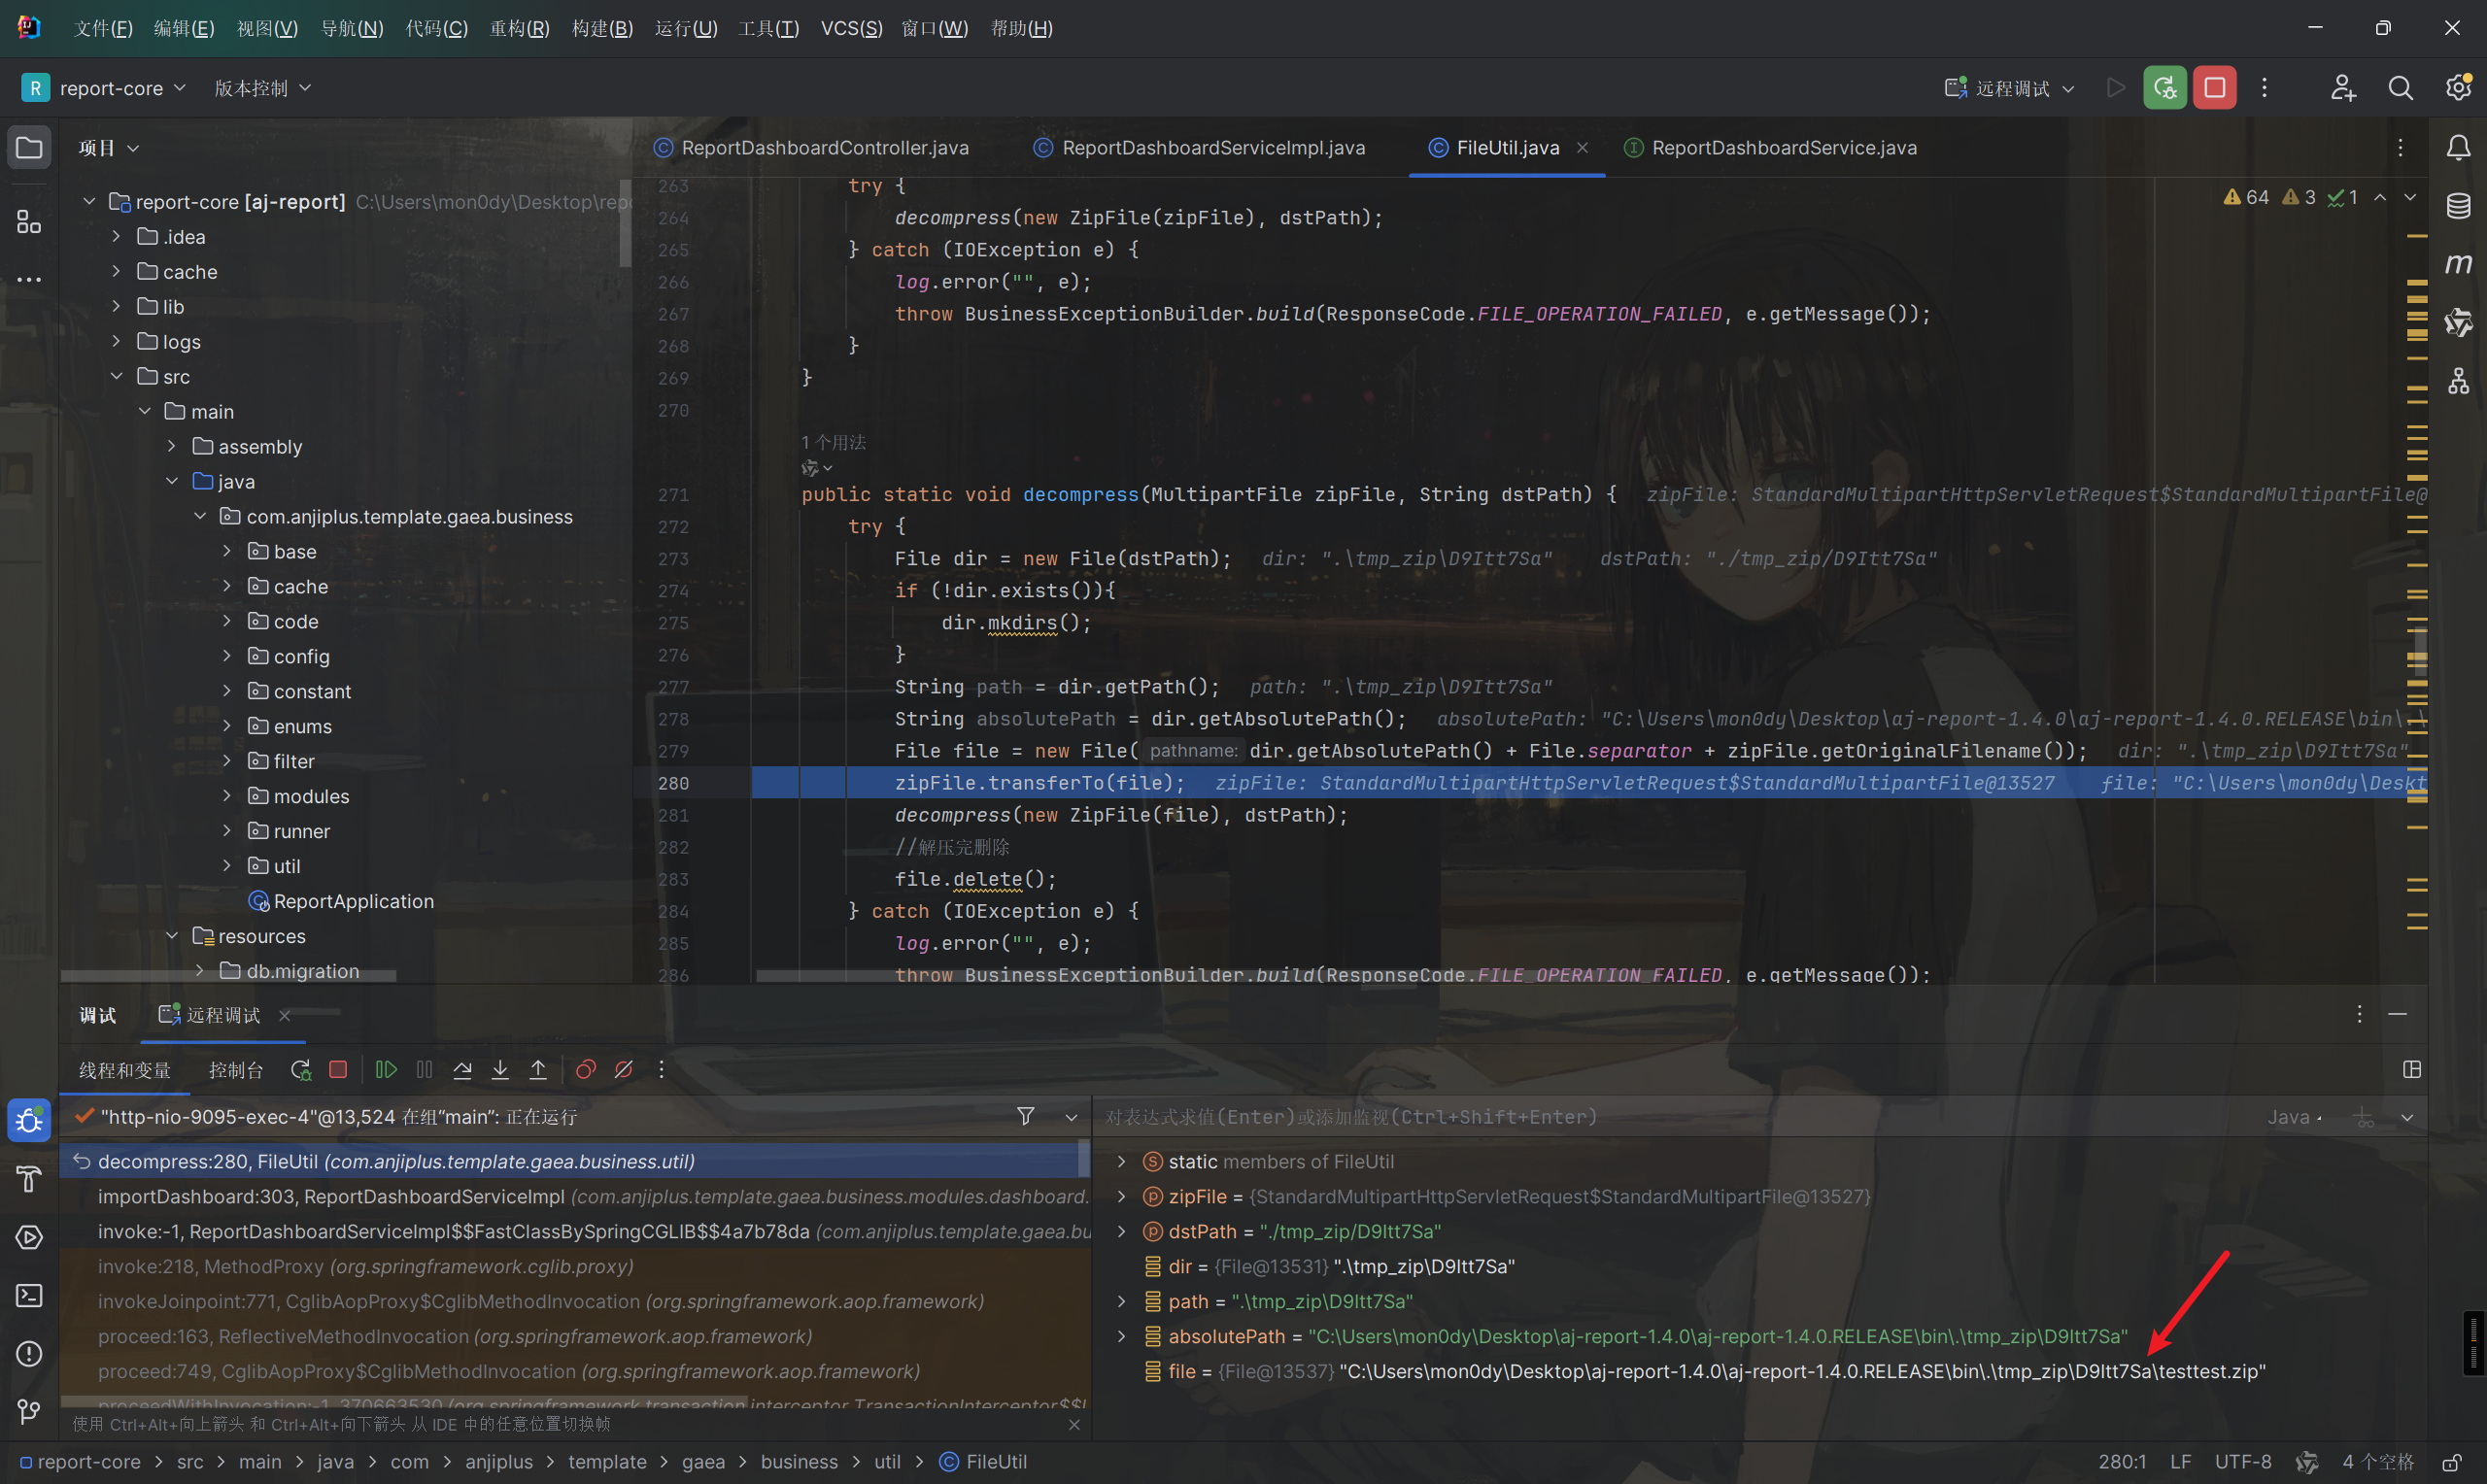
Task: Open the Services tool window icon
Action: tap(29, 1237)
